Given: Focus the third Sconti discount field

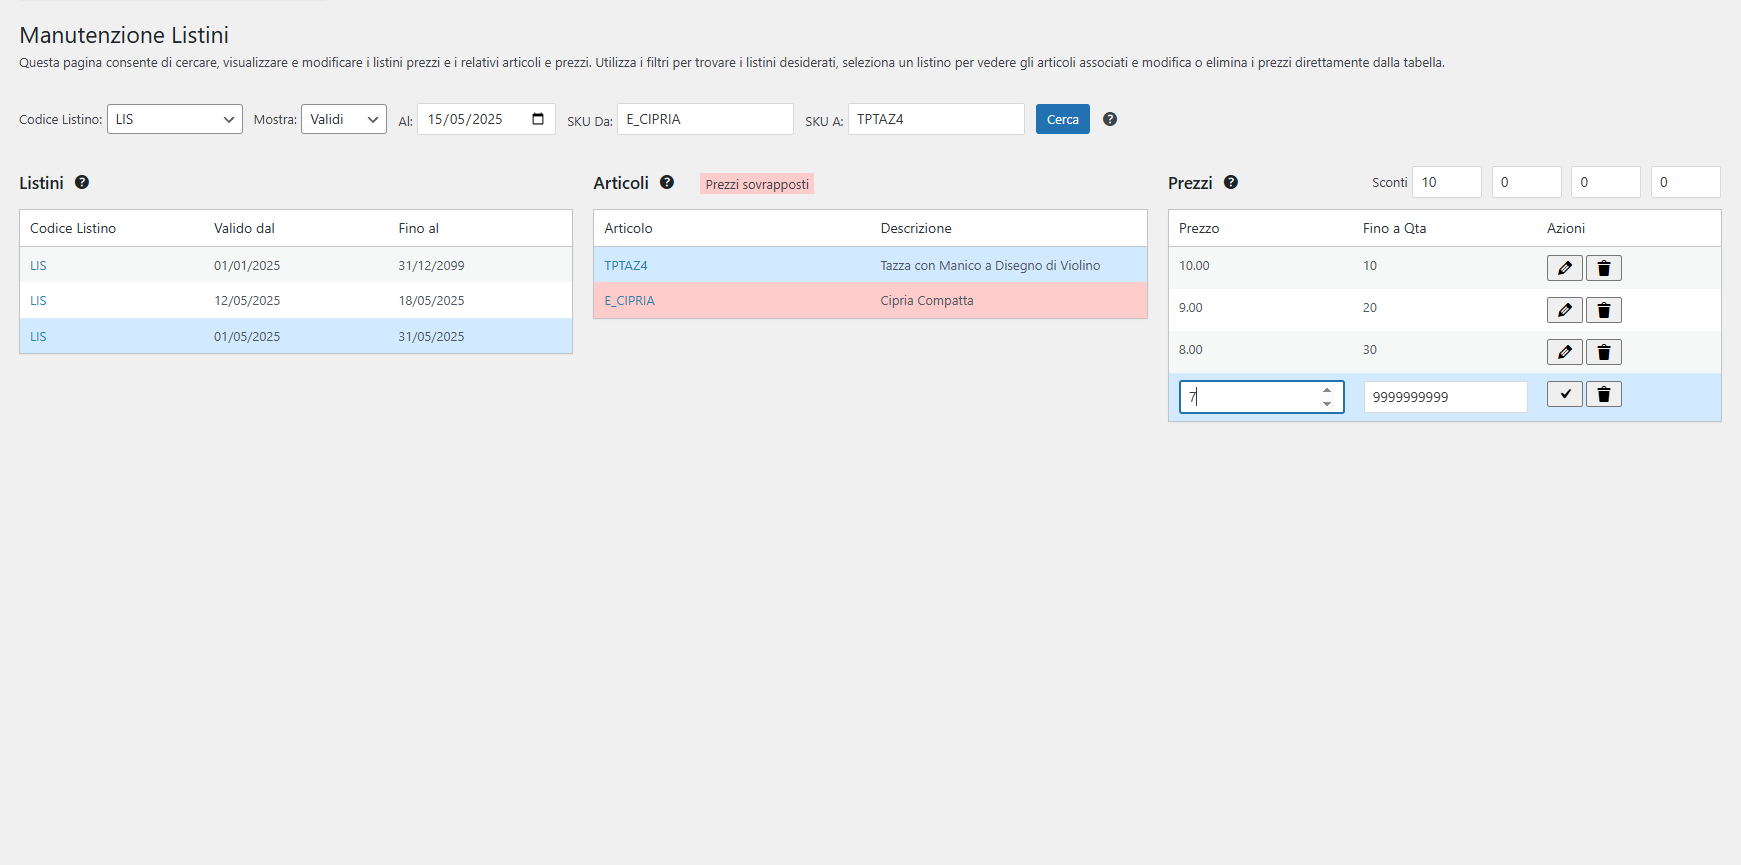Looking at the screenshot, I should click(1606, 182).
